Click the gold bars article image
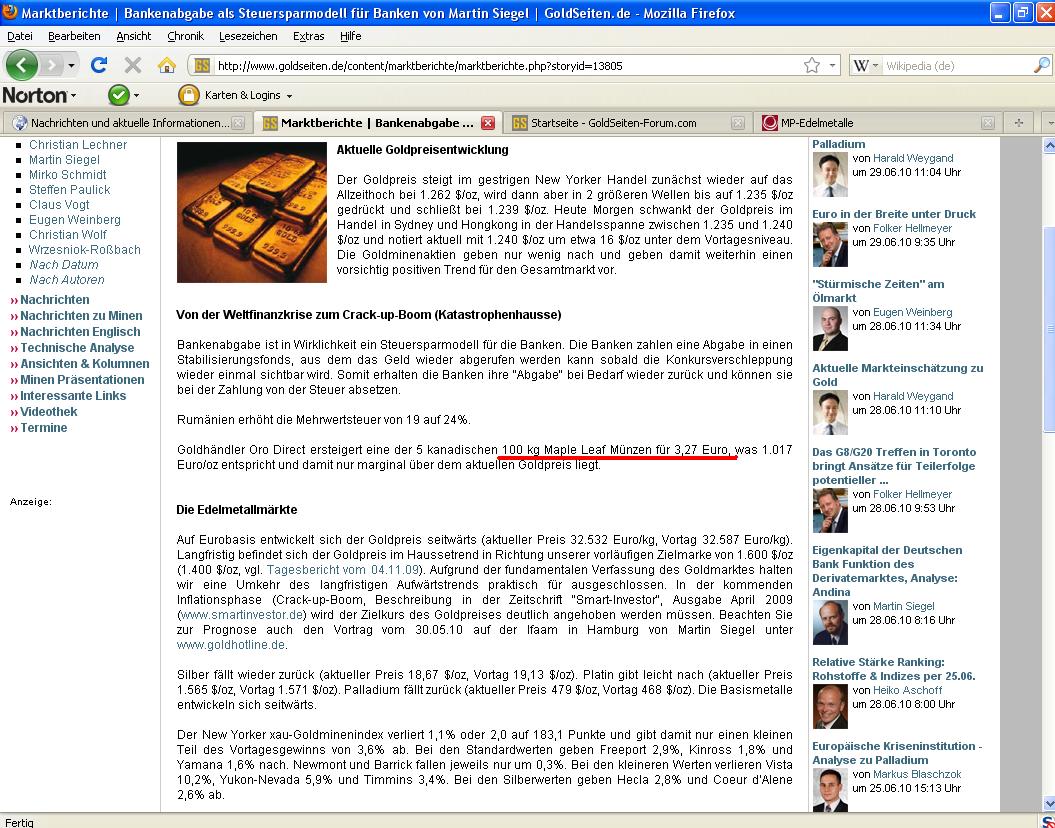This screenshot has width=1055, height=828. [x=252, y=212]
